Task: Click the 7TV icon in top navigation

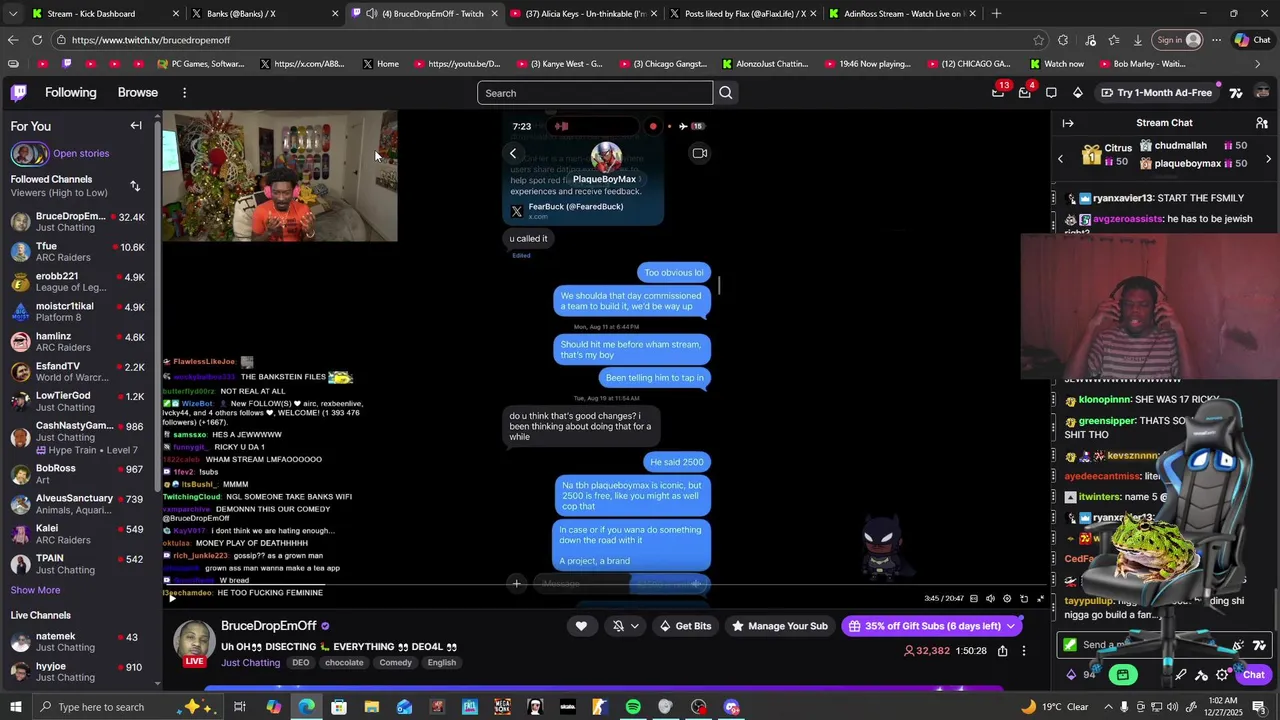Action: [1236, 93]
